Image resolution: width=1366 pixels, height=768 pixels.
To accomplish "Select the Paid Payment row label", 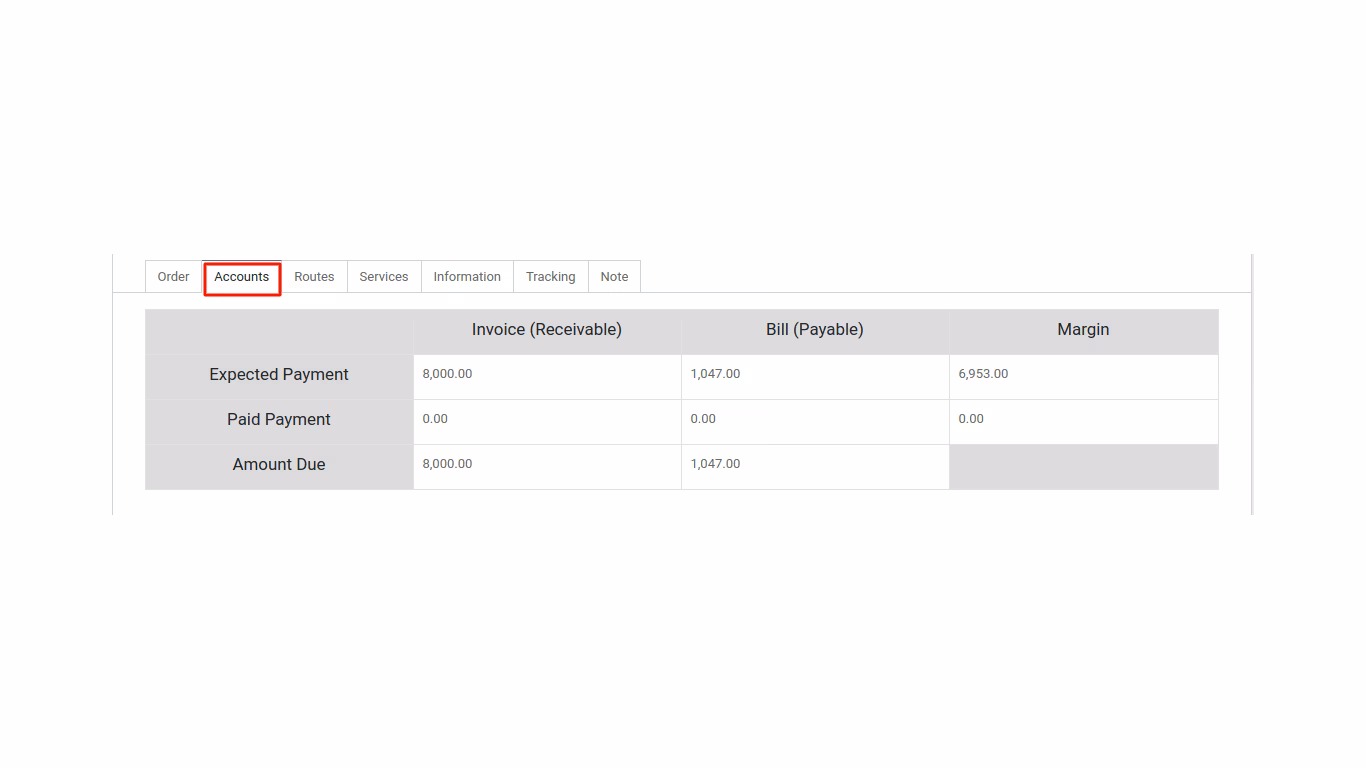I will 279,420.
